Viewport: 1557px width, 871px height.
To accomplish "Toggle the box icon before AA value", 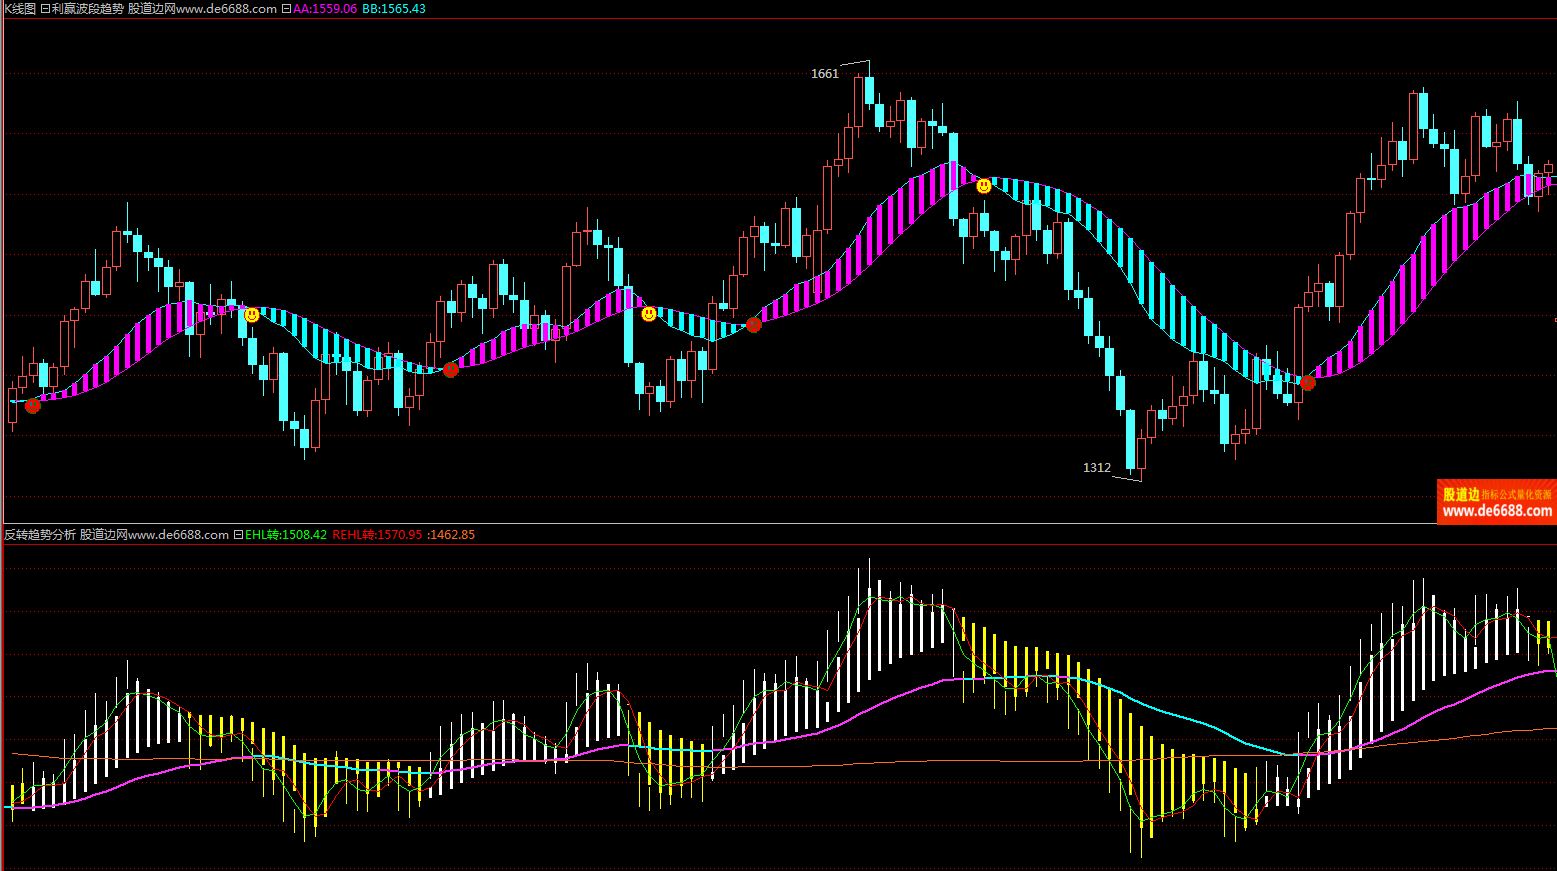I will 286,9.
